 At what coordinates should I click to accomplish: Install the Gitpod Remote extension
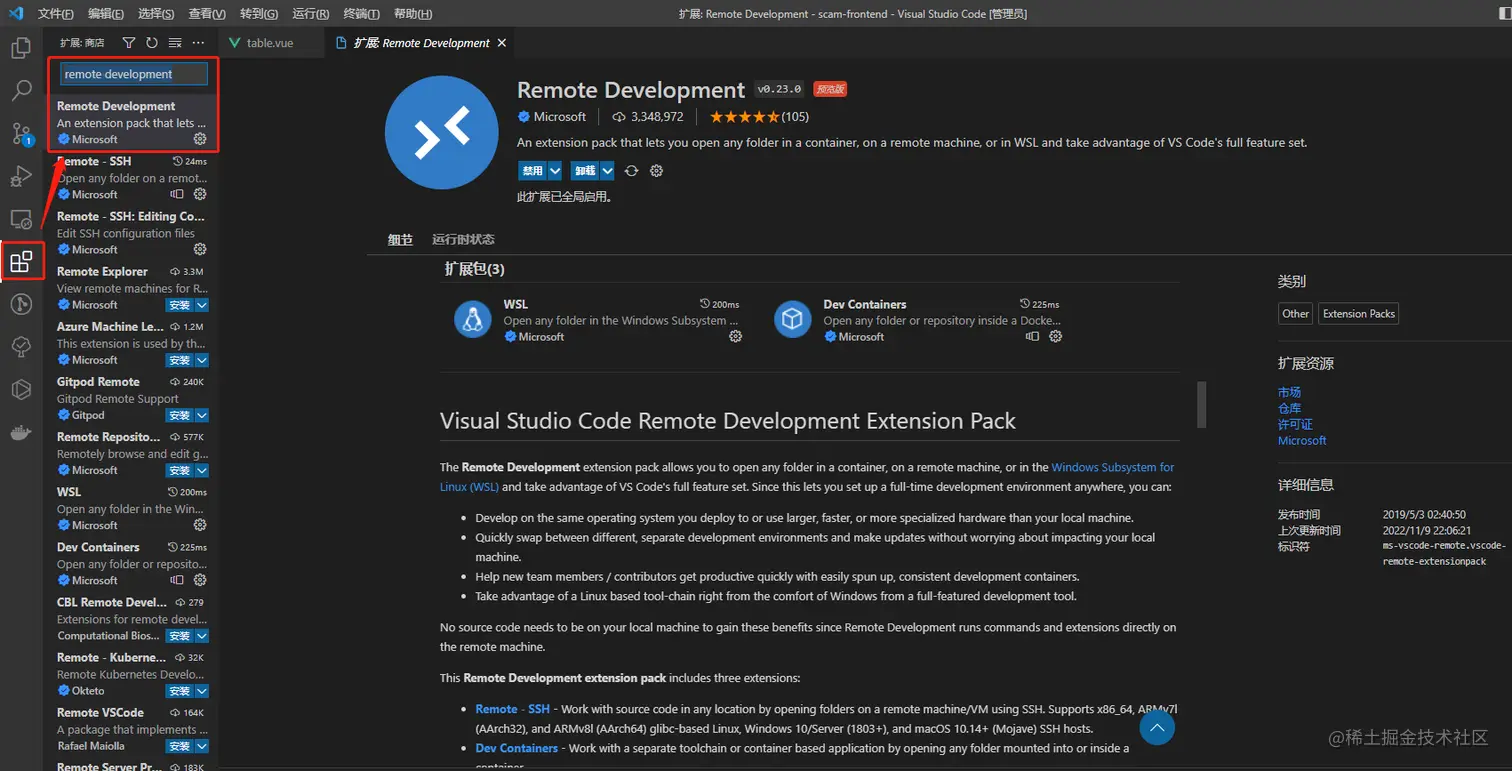(180, 415)
